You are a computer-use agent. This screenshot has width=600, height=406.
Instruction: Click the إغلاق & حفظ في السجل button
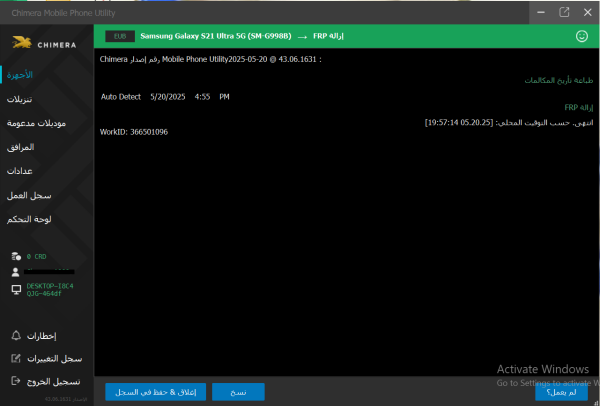point(156,392)
